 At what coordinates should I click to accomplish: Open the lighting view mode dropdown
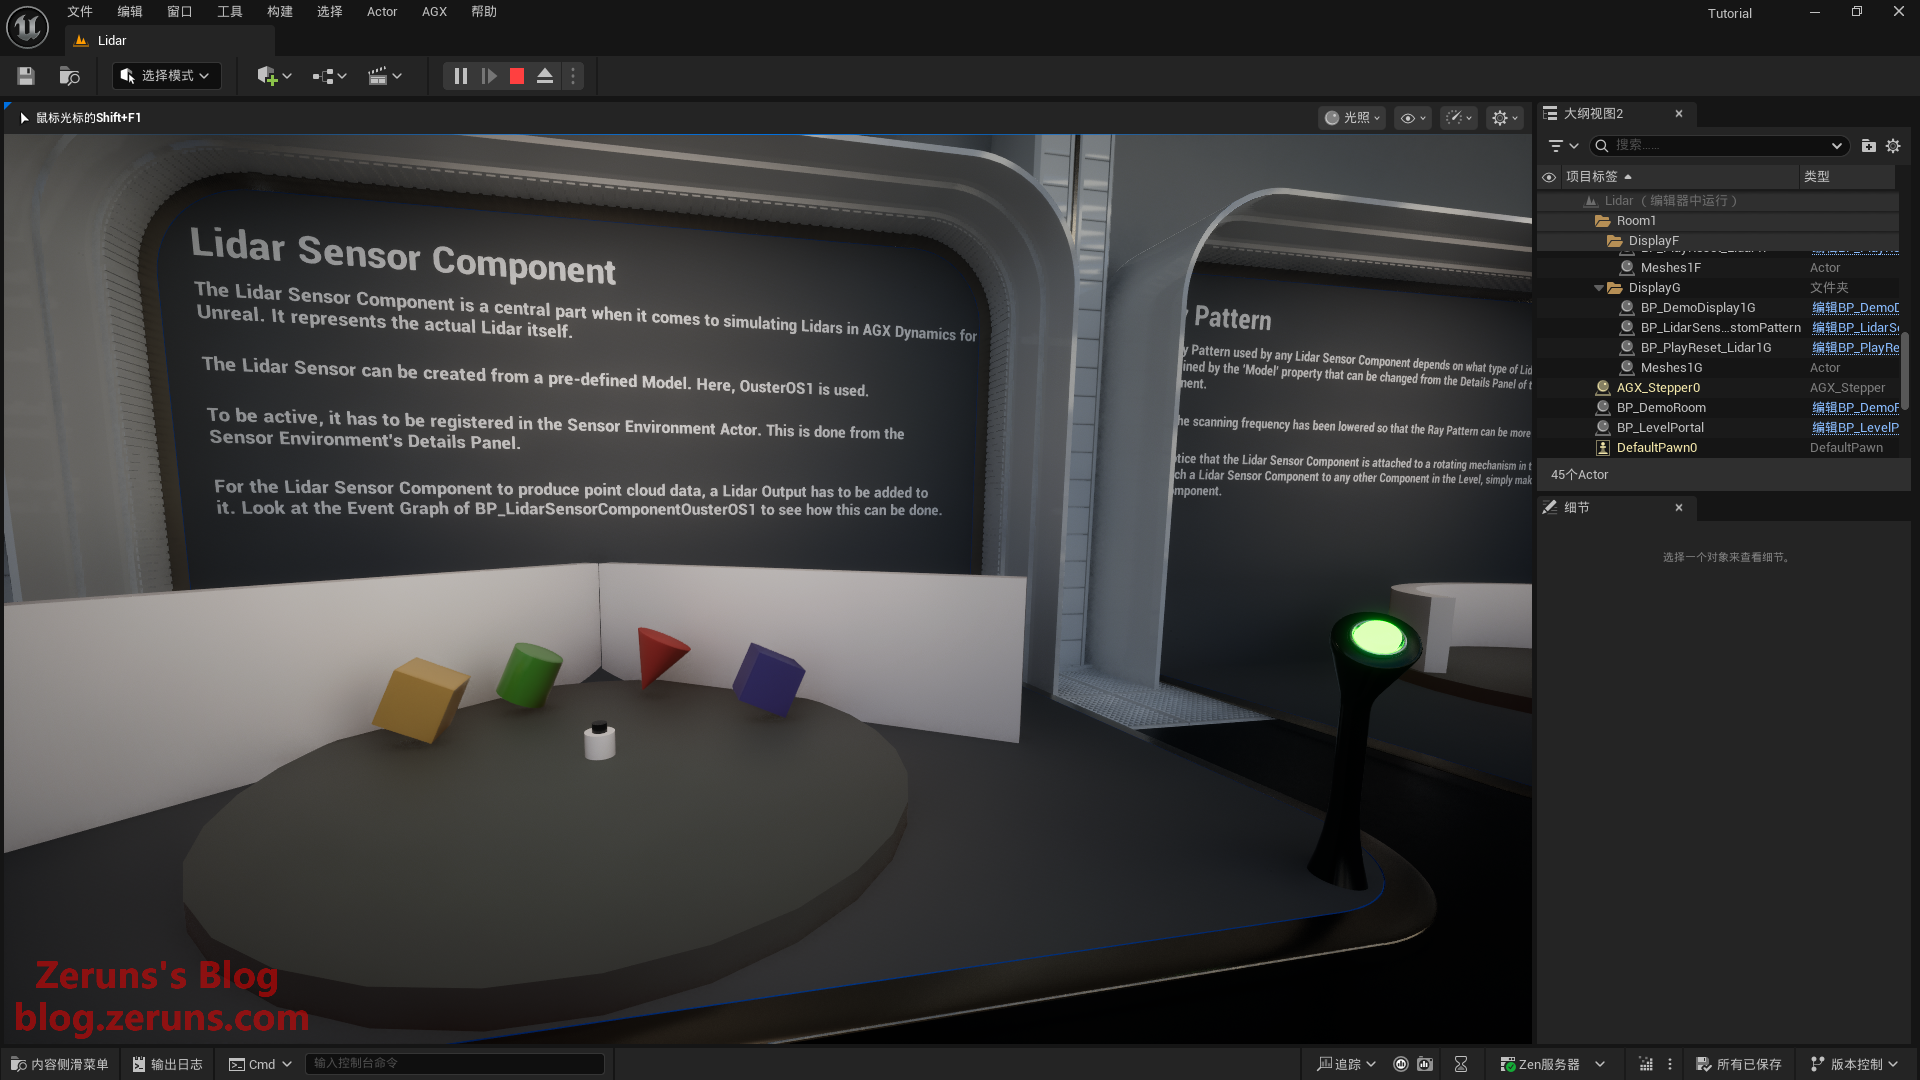[x=1352, y=118]
